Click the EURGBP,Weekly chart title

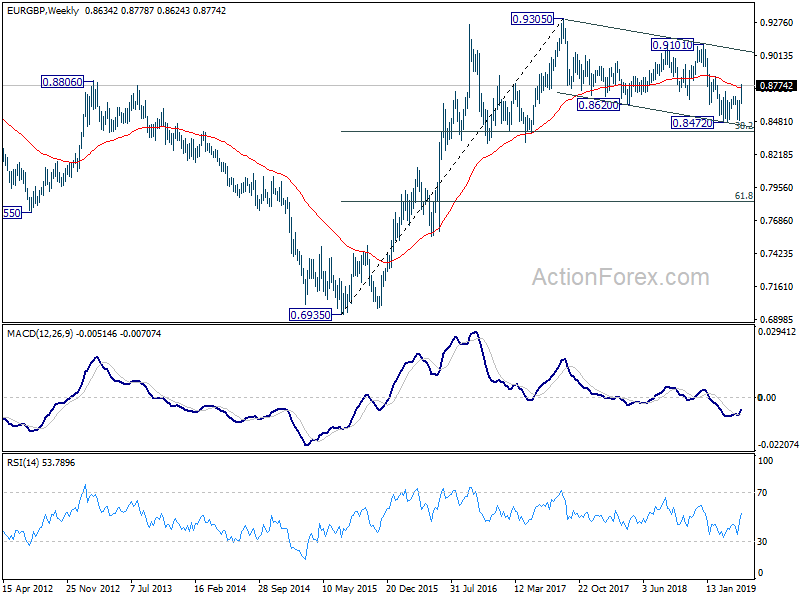(43, 11)
